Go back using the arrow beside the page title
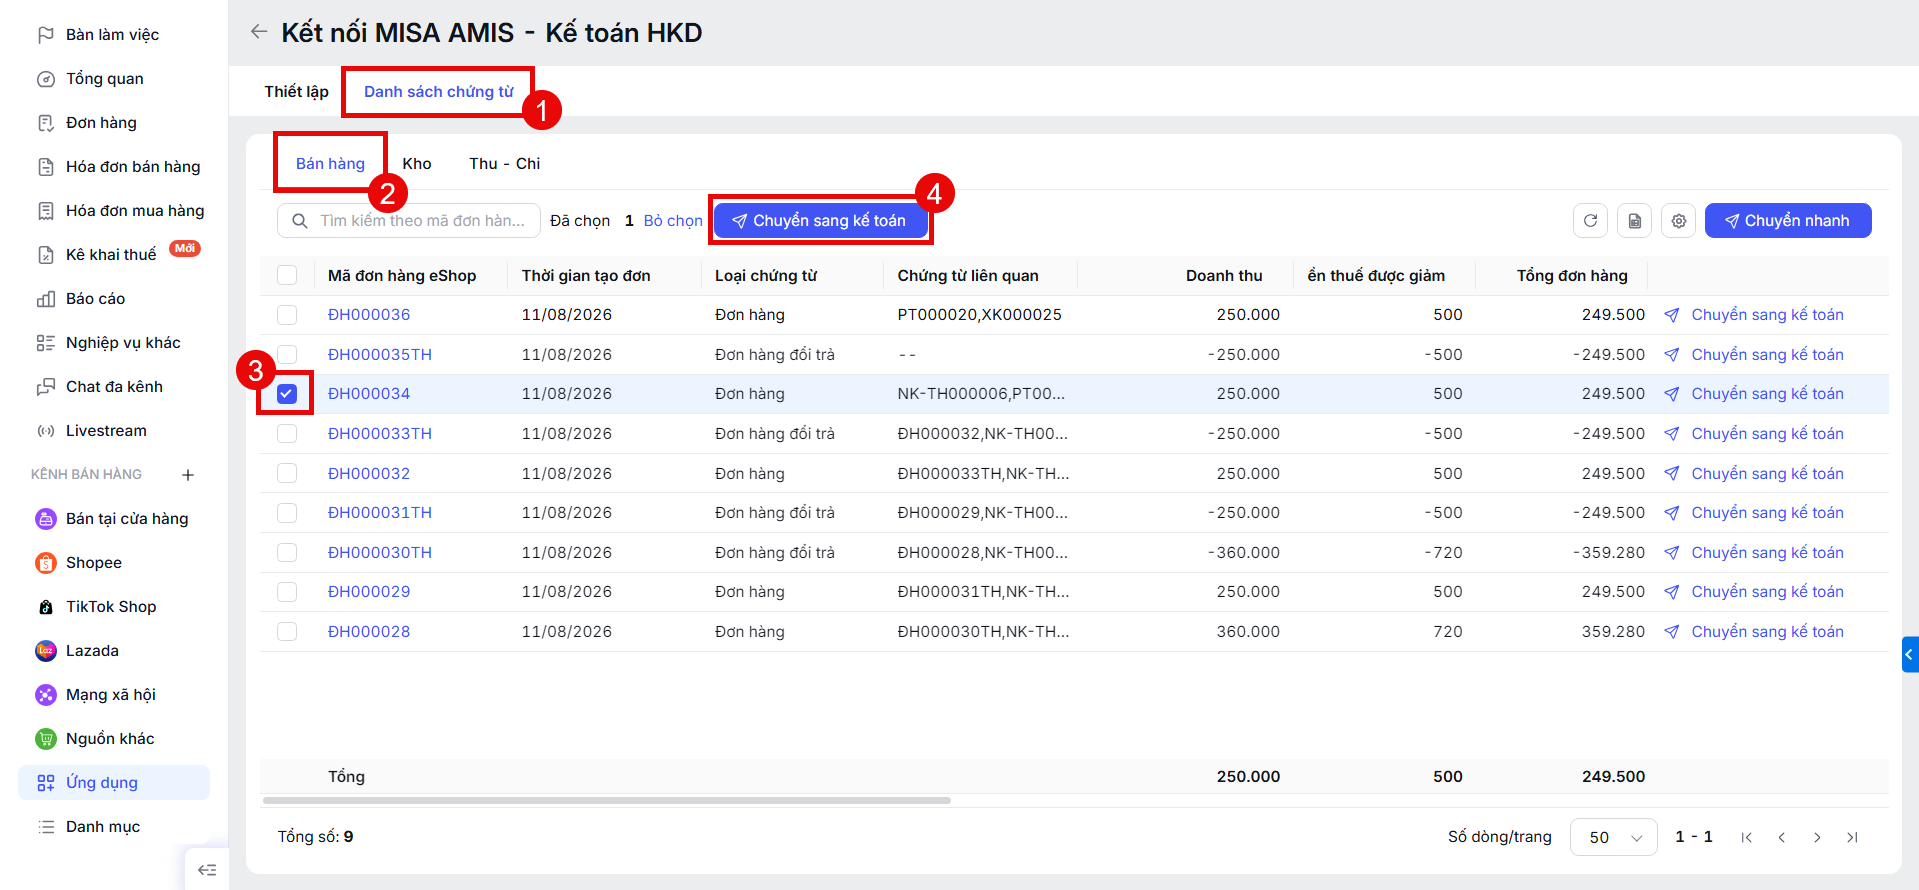Screen dimensions: 1919x890 click(x=259, y=32)
